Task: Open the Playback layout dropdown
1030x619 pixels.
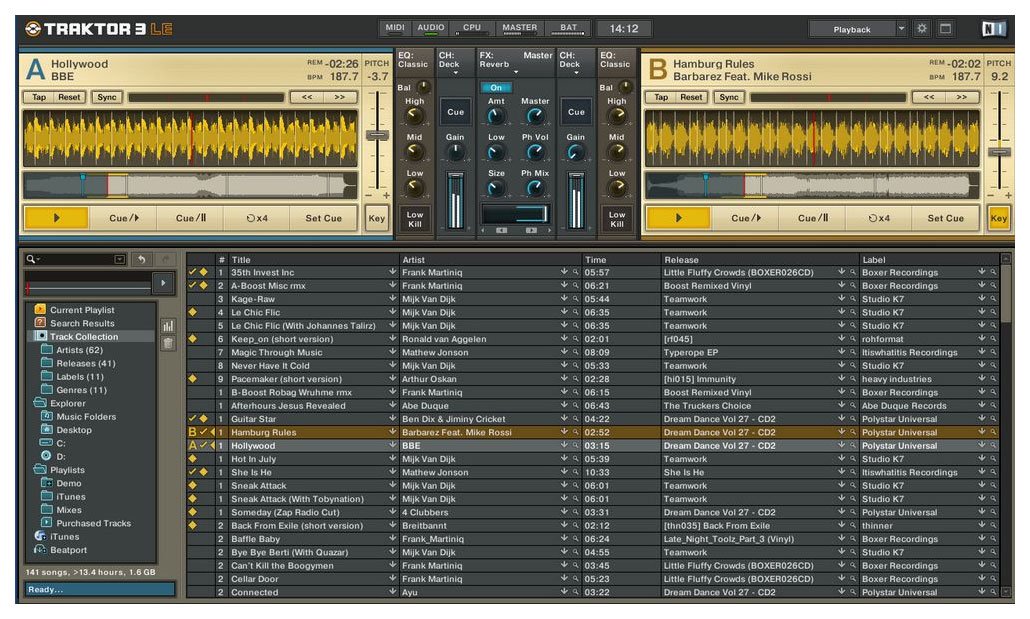Action: 902,29
